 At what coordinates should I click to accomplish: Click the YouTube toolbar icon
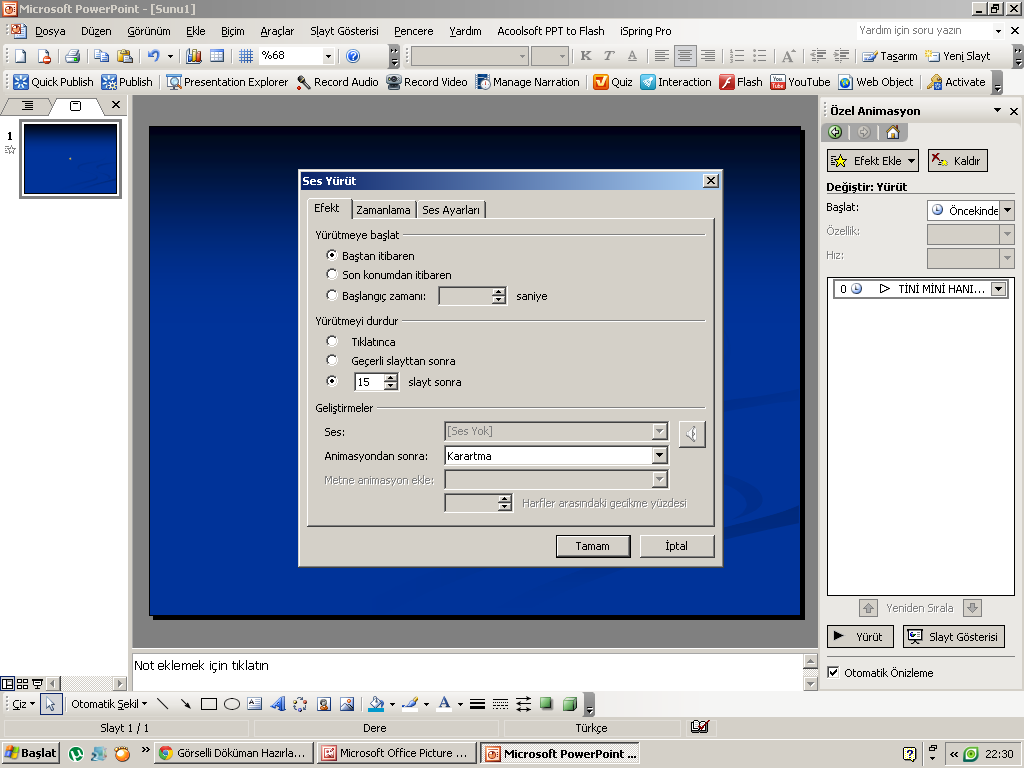point(777,82)
